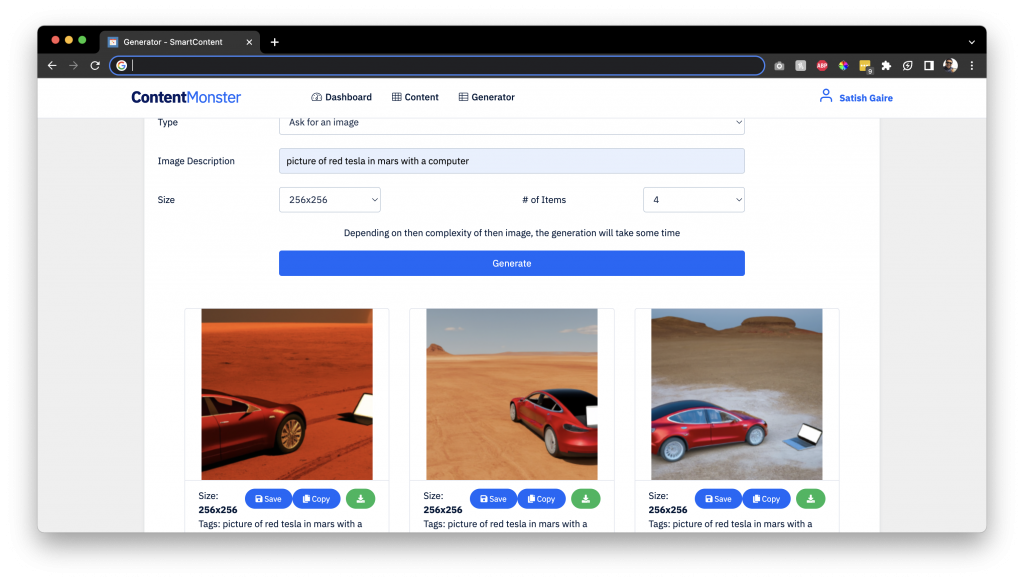Focus the browser address bar
Viewport: 1024px width, 582px height.
(437, 65)
